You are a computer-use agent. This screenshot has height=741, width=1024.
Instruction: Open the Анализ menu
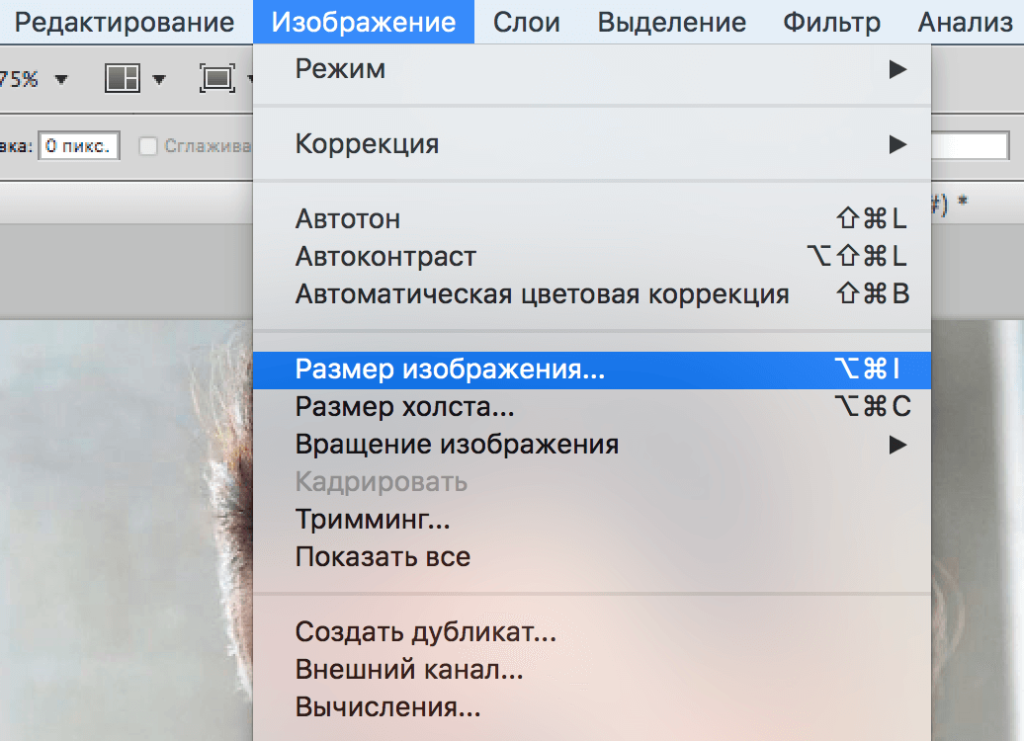[965, 22]
